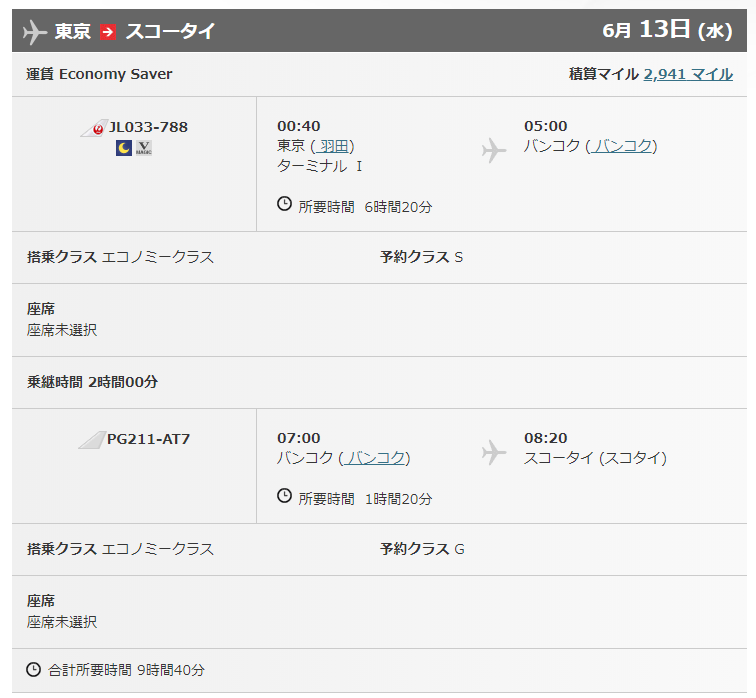Click the 積算マイル label
756x698 pixels.
pos(604,74)
